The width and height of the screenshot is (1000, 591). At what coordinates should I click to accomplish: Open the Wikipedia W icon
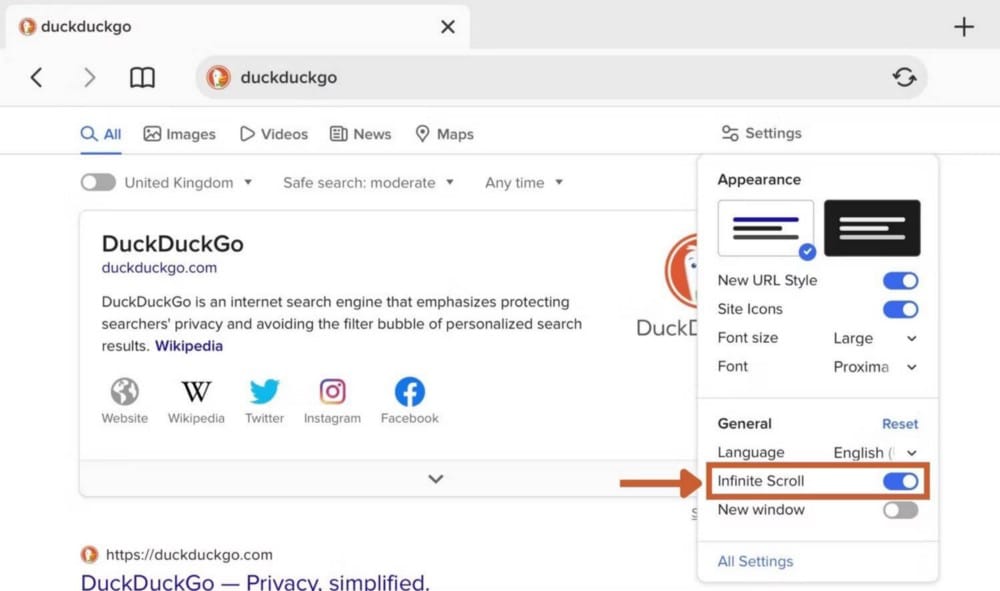tap(196, 391)
